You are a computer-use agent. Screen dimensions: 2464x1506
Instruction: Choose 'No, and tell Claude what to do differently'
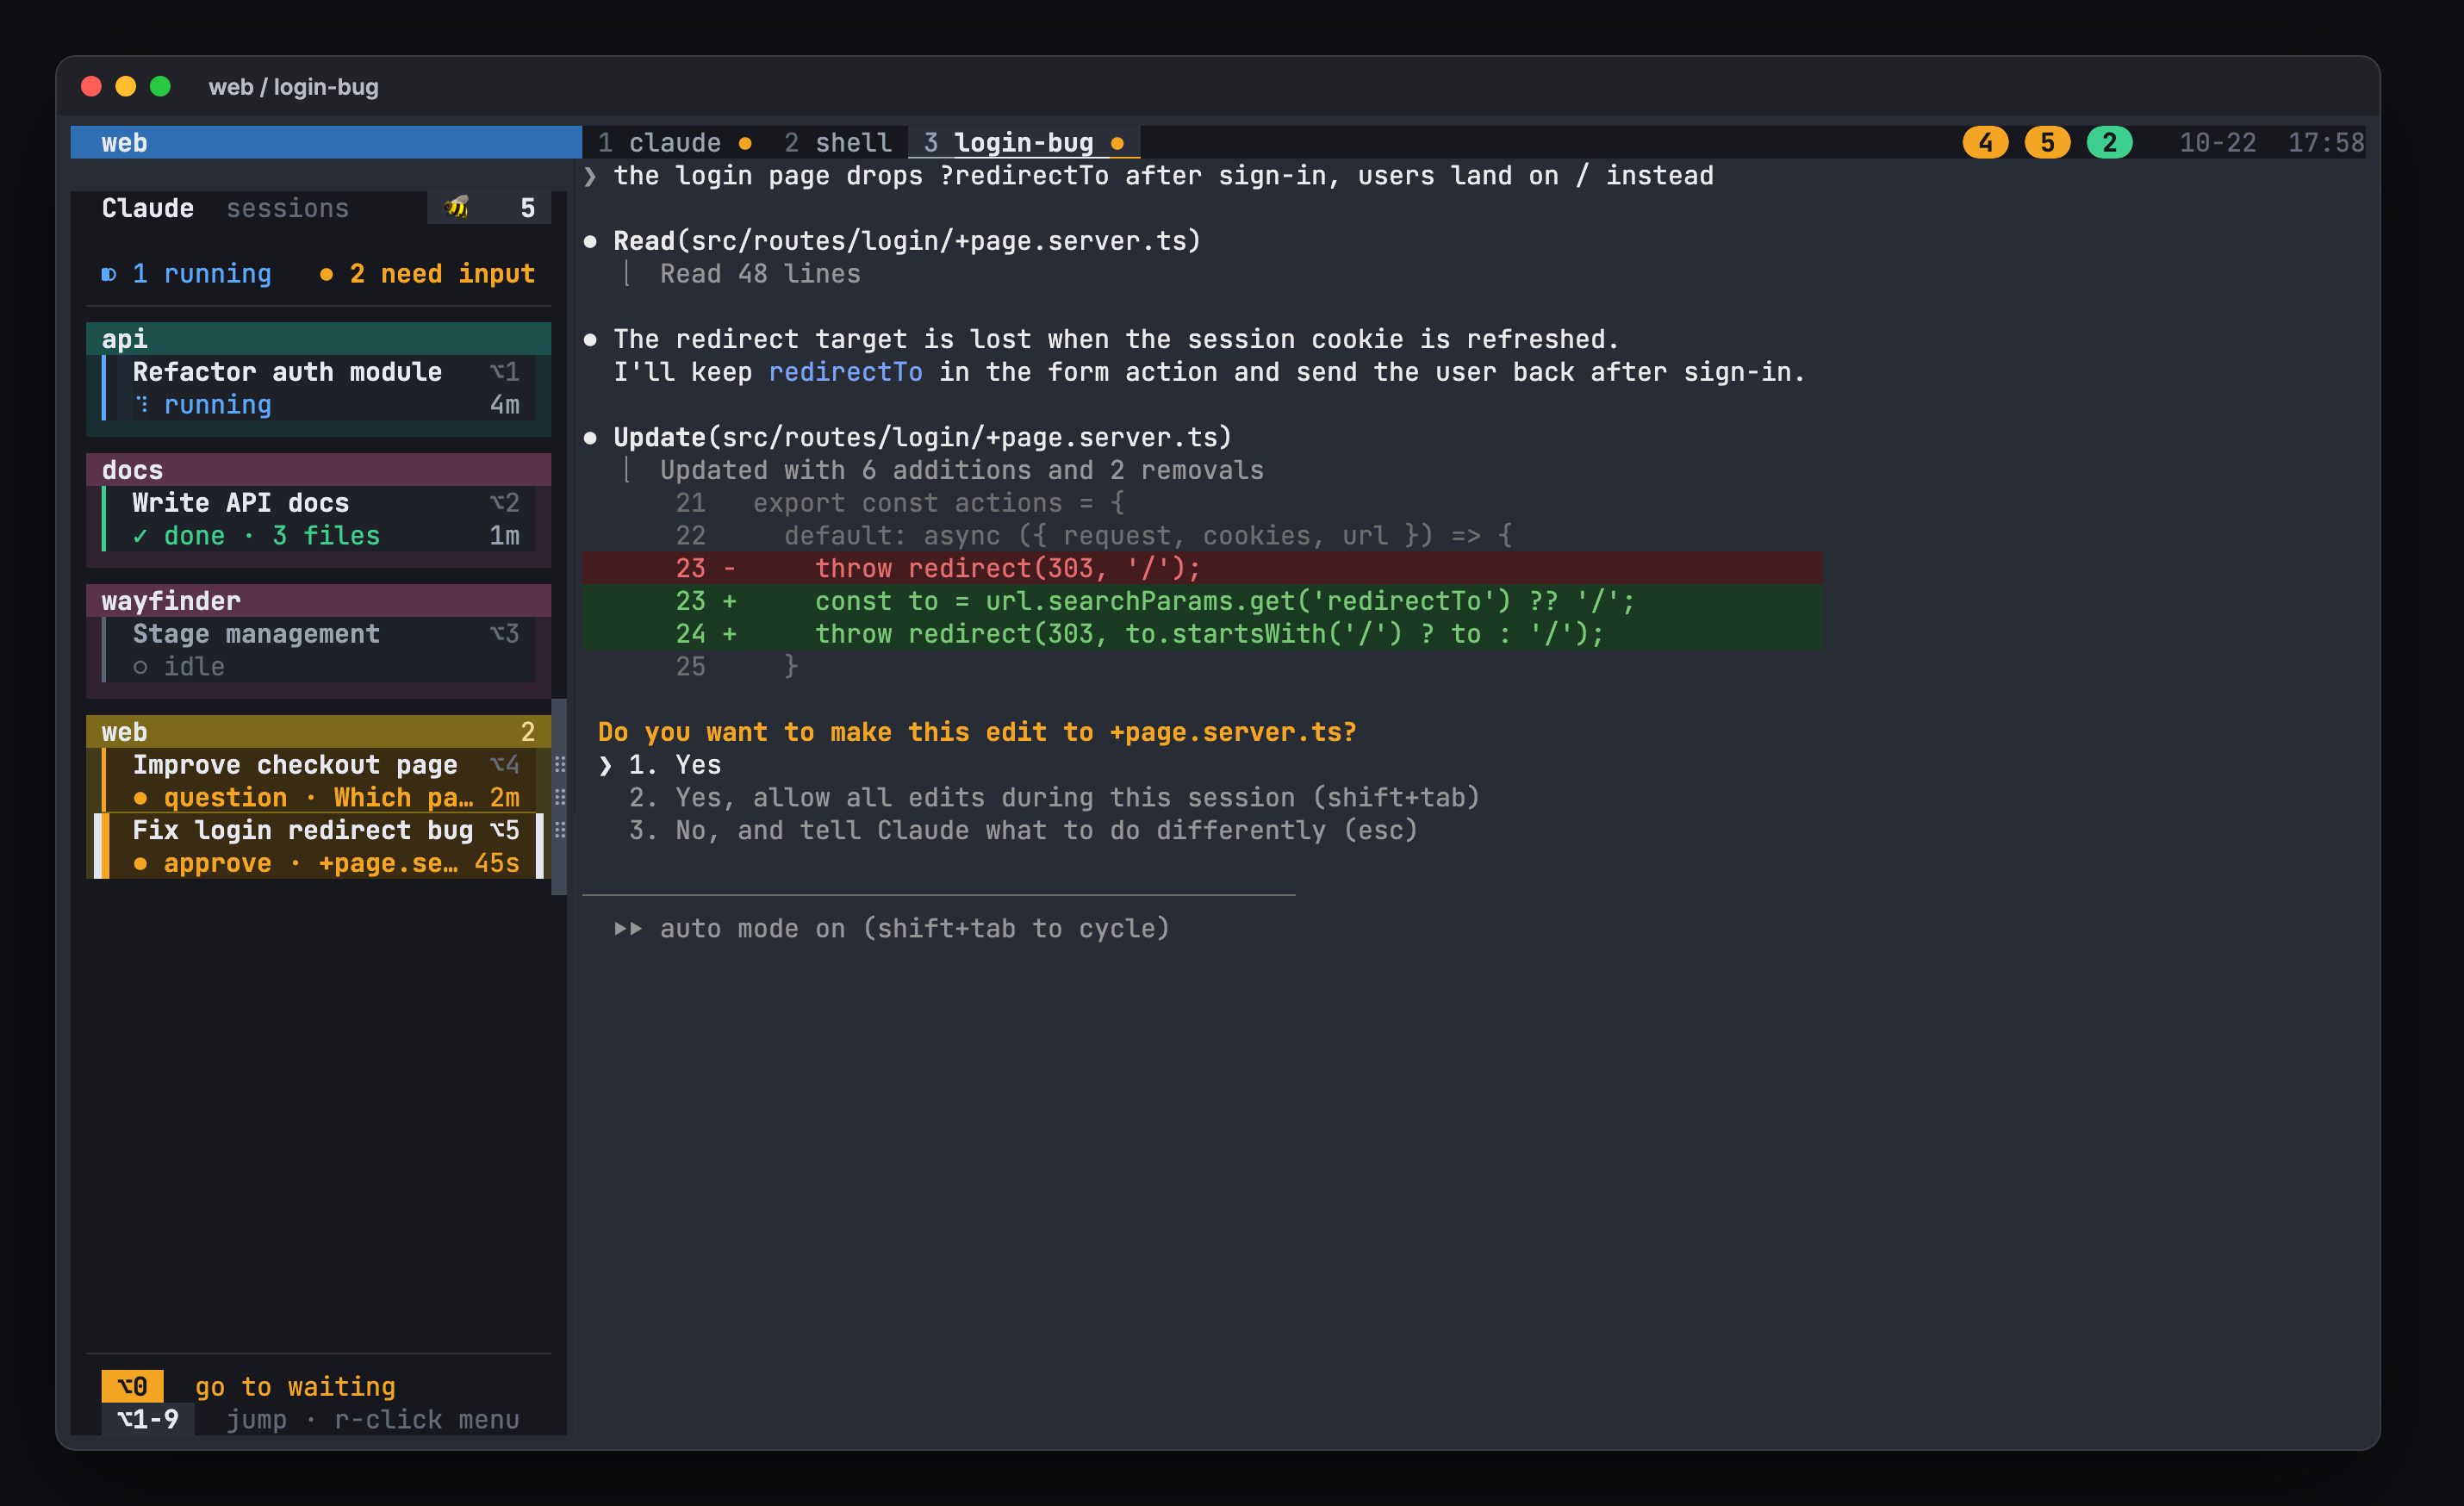(1023, 830)
